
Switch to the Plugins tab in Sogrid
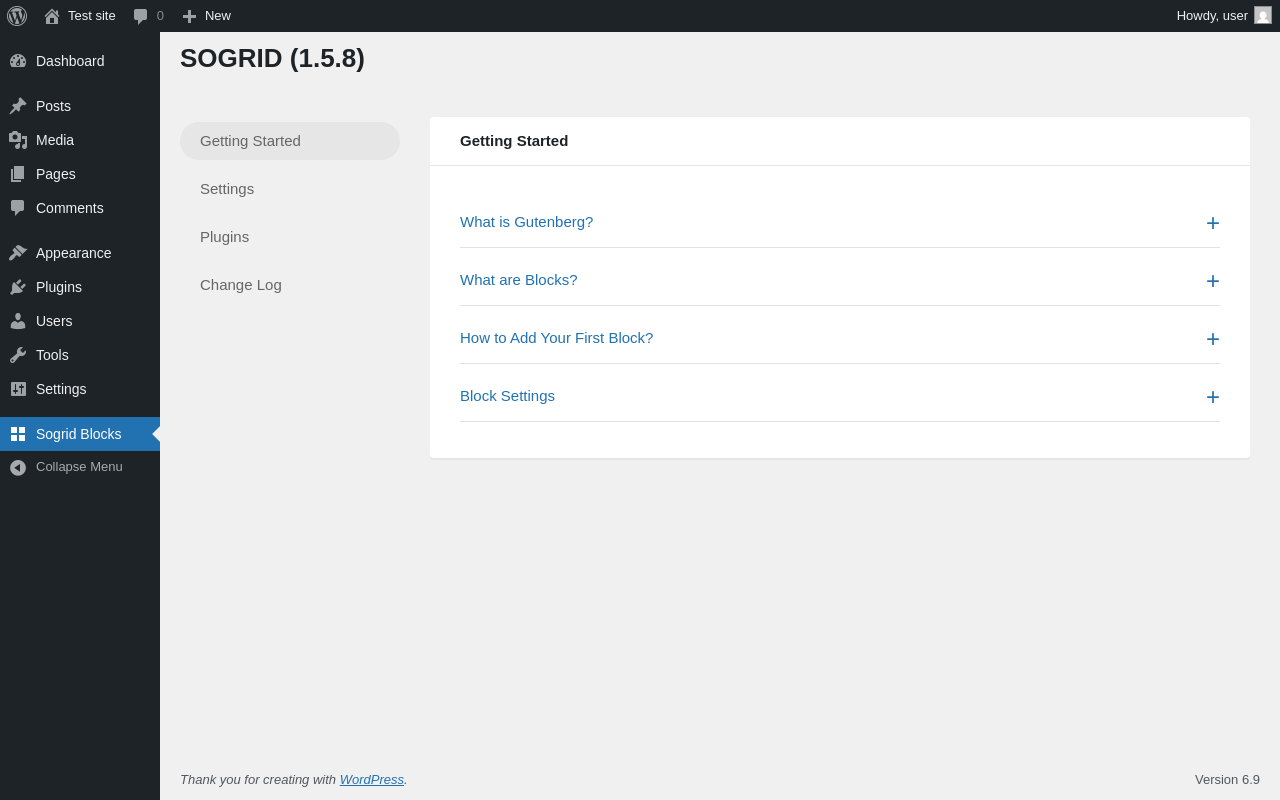point(290,237)
